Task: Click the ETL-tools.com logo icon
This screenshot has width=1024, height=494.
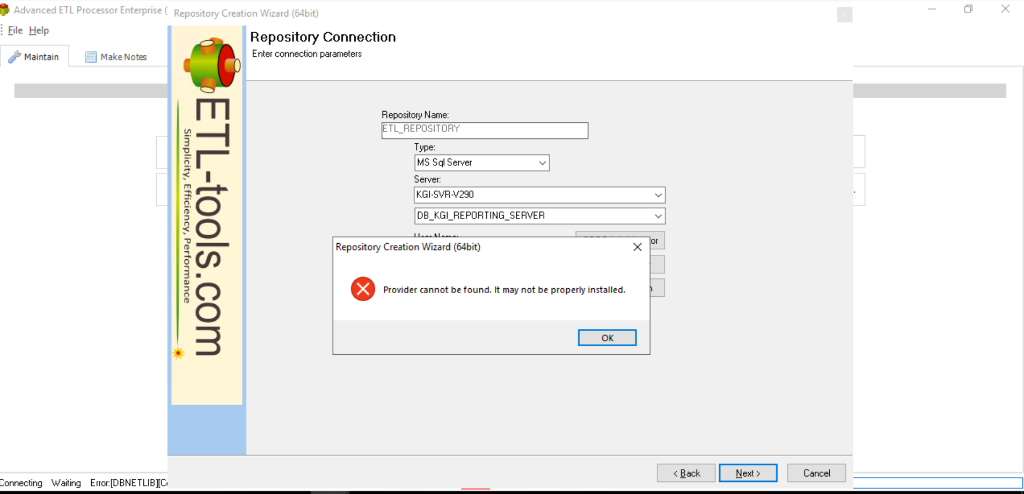Action: pos(212,64)
